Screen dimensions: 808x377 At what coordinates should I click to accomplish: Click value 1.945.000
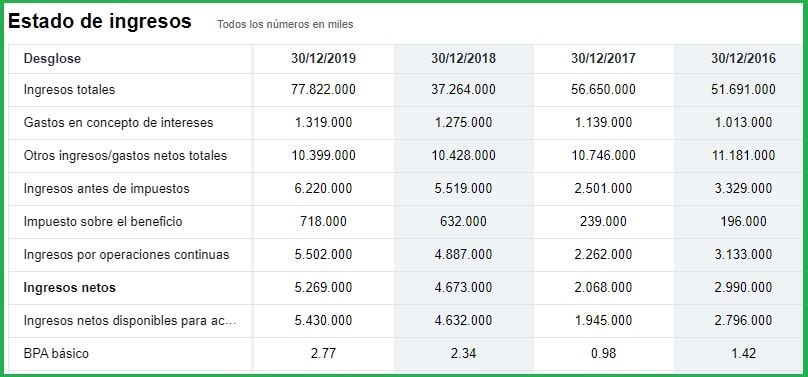pyautogui.click(x=603, y=320)
